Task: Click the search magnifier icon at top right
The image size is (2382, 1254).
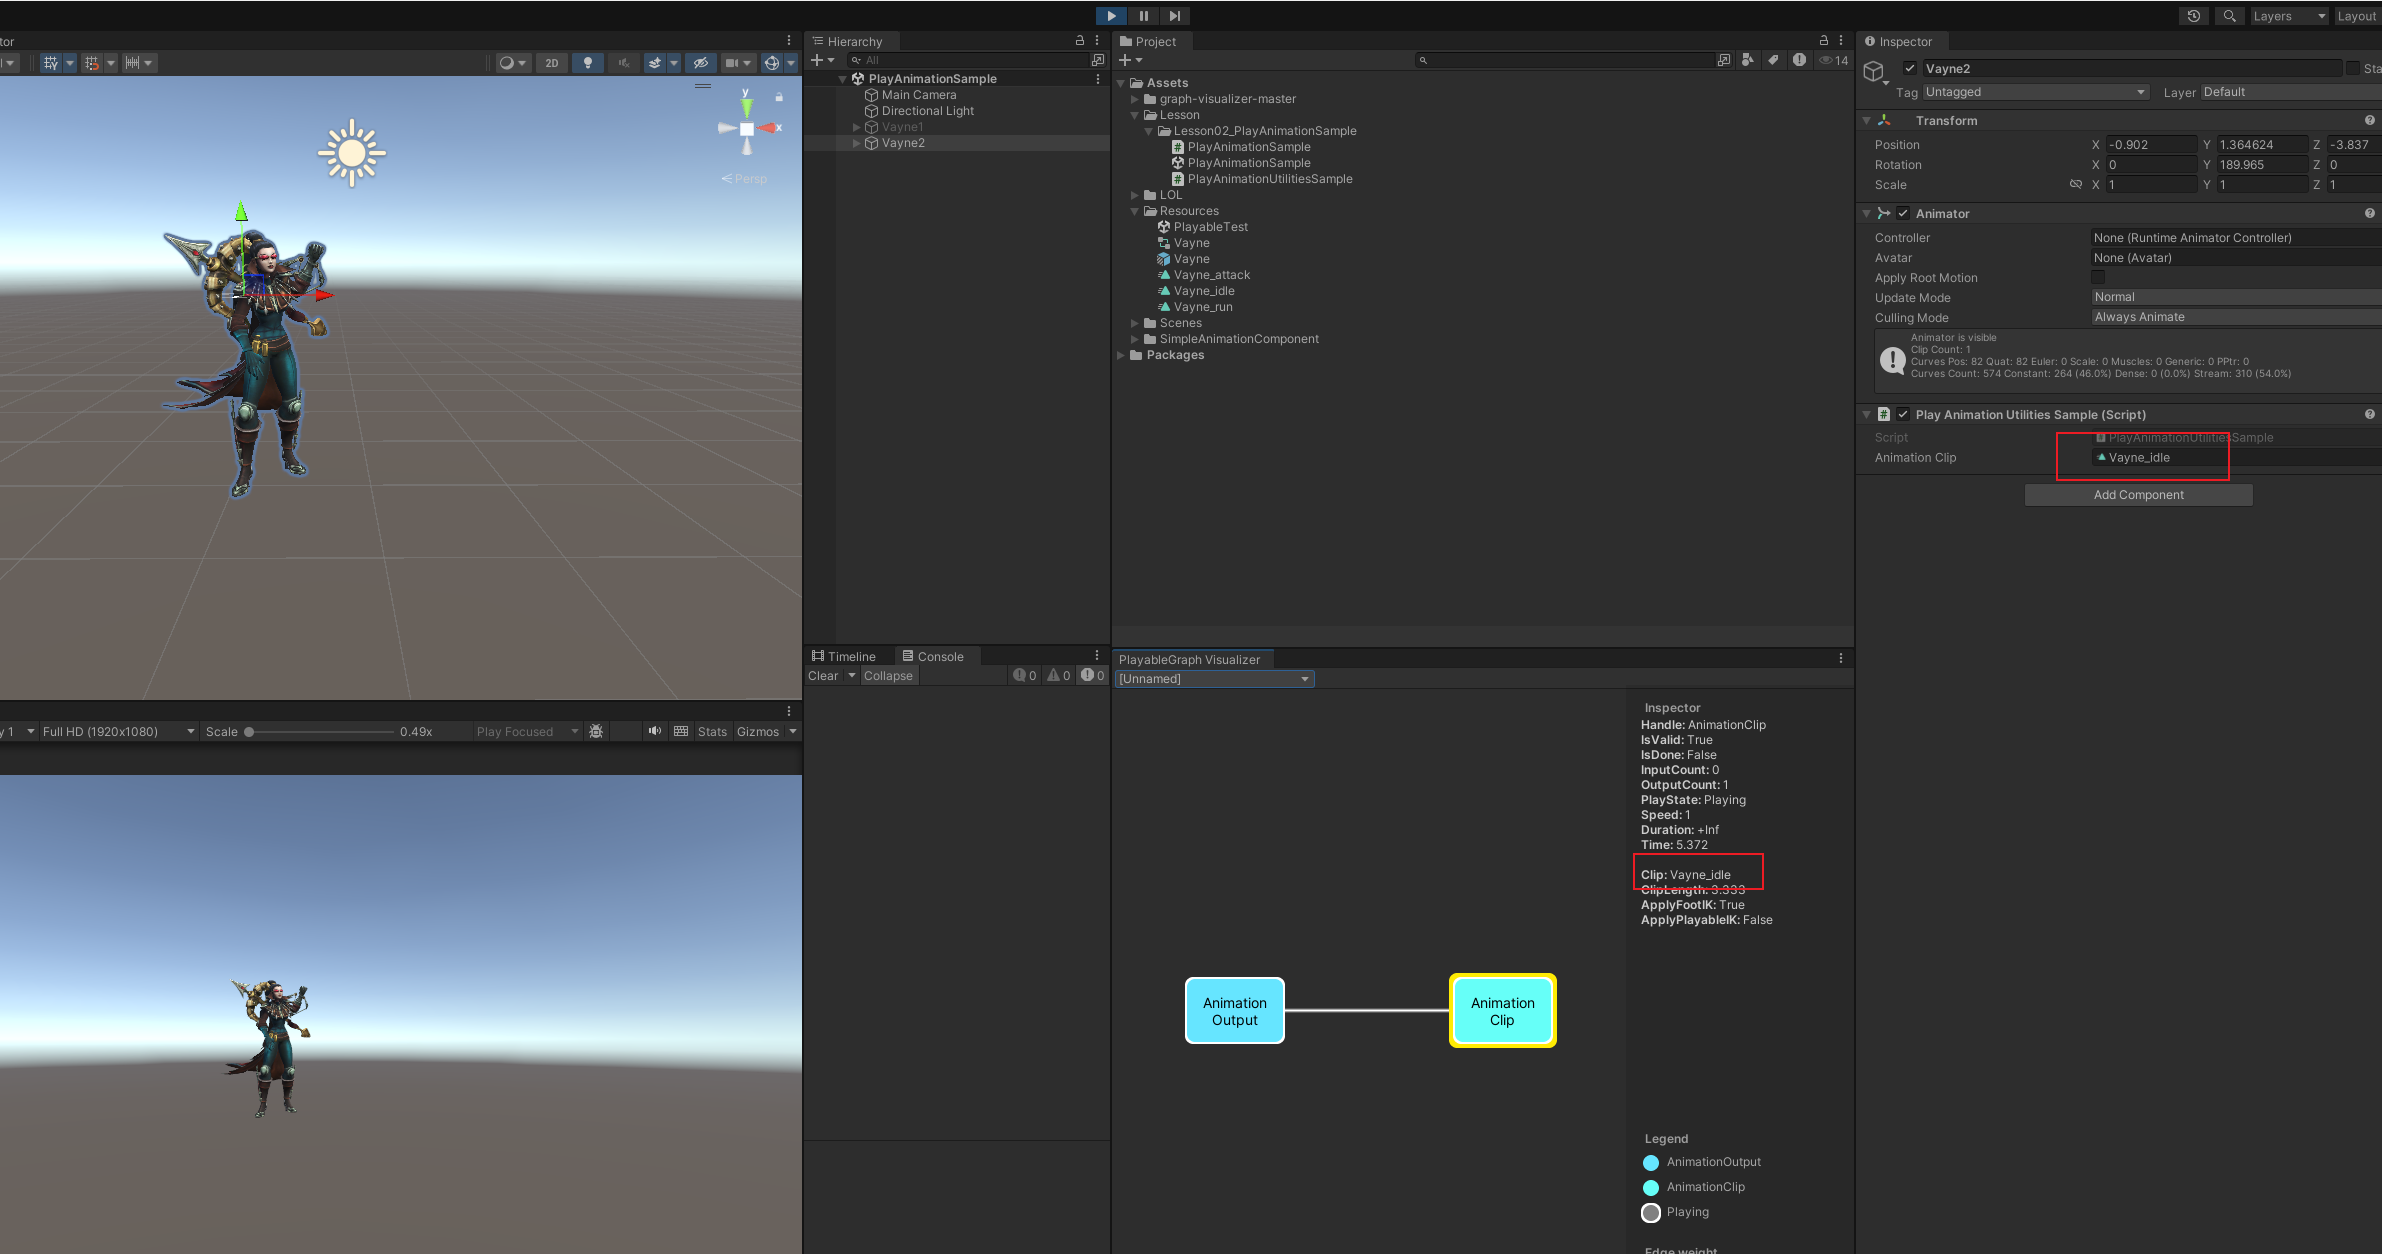Action: (2230, 16)
